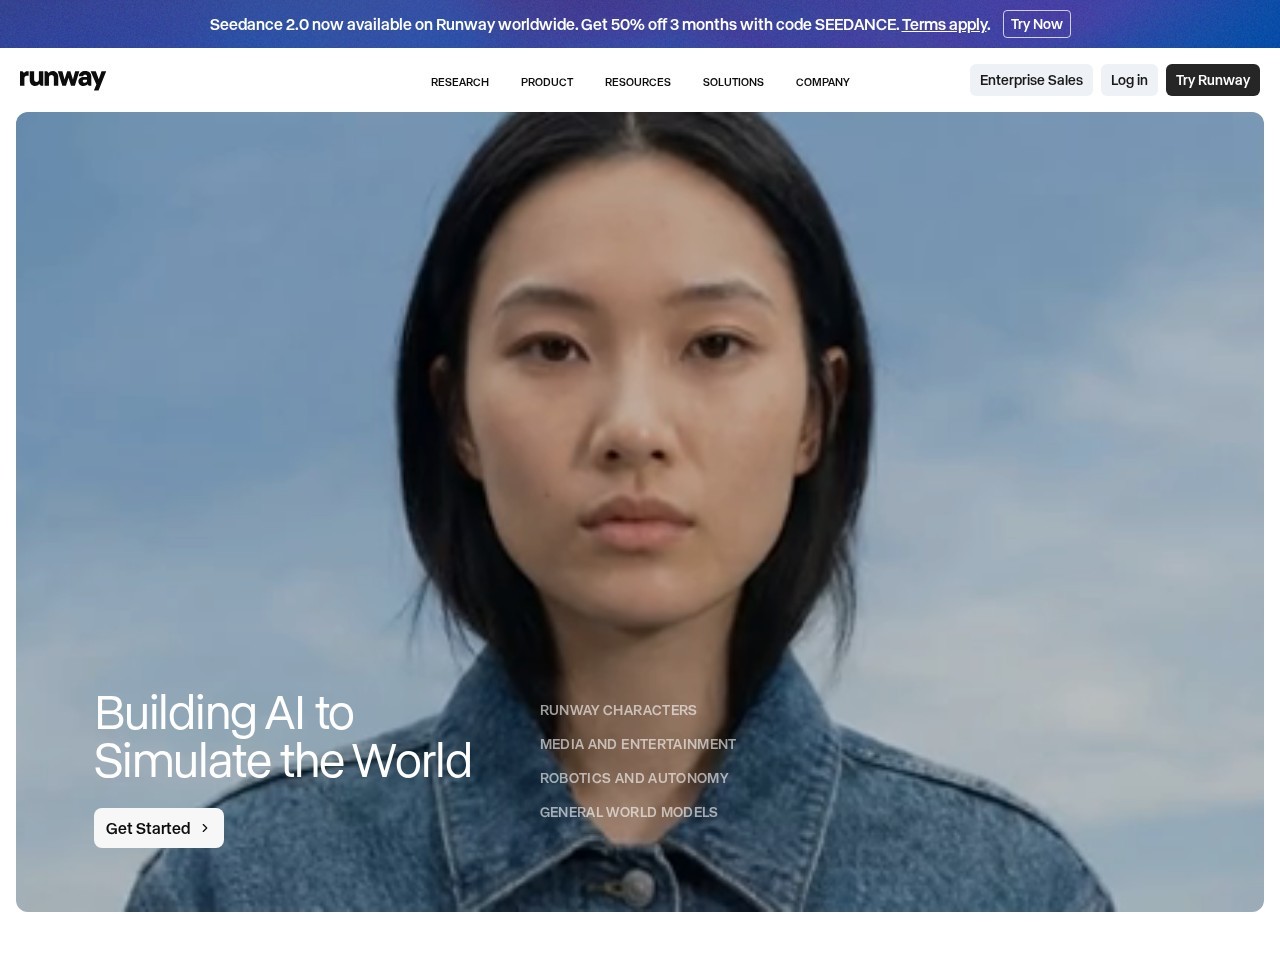Viewport: 1280px width, 960px height.
Task: Click the chevron arrow on Get Started
Action: (x=205, y=828)
